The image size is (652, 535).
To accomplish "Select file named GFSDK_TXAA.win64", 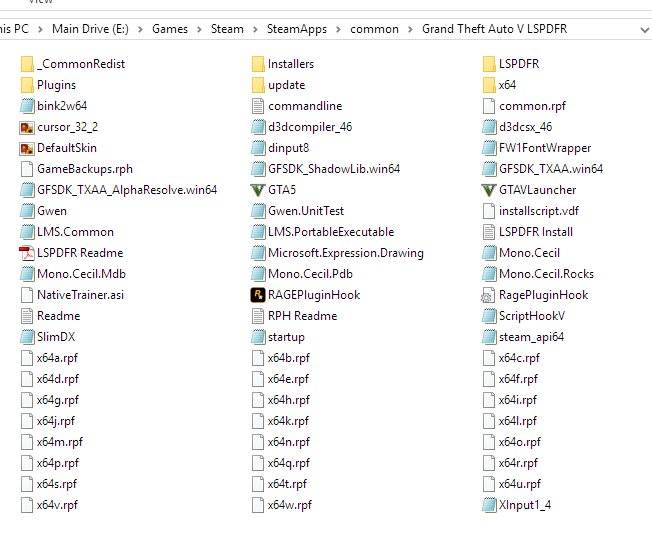I will 551,169.
